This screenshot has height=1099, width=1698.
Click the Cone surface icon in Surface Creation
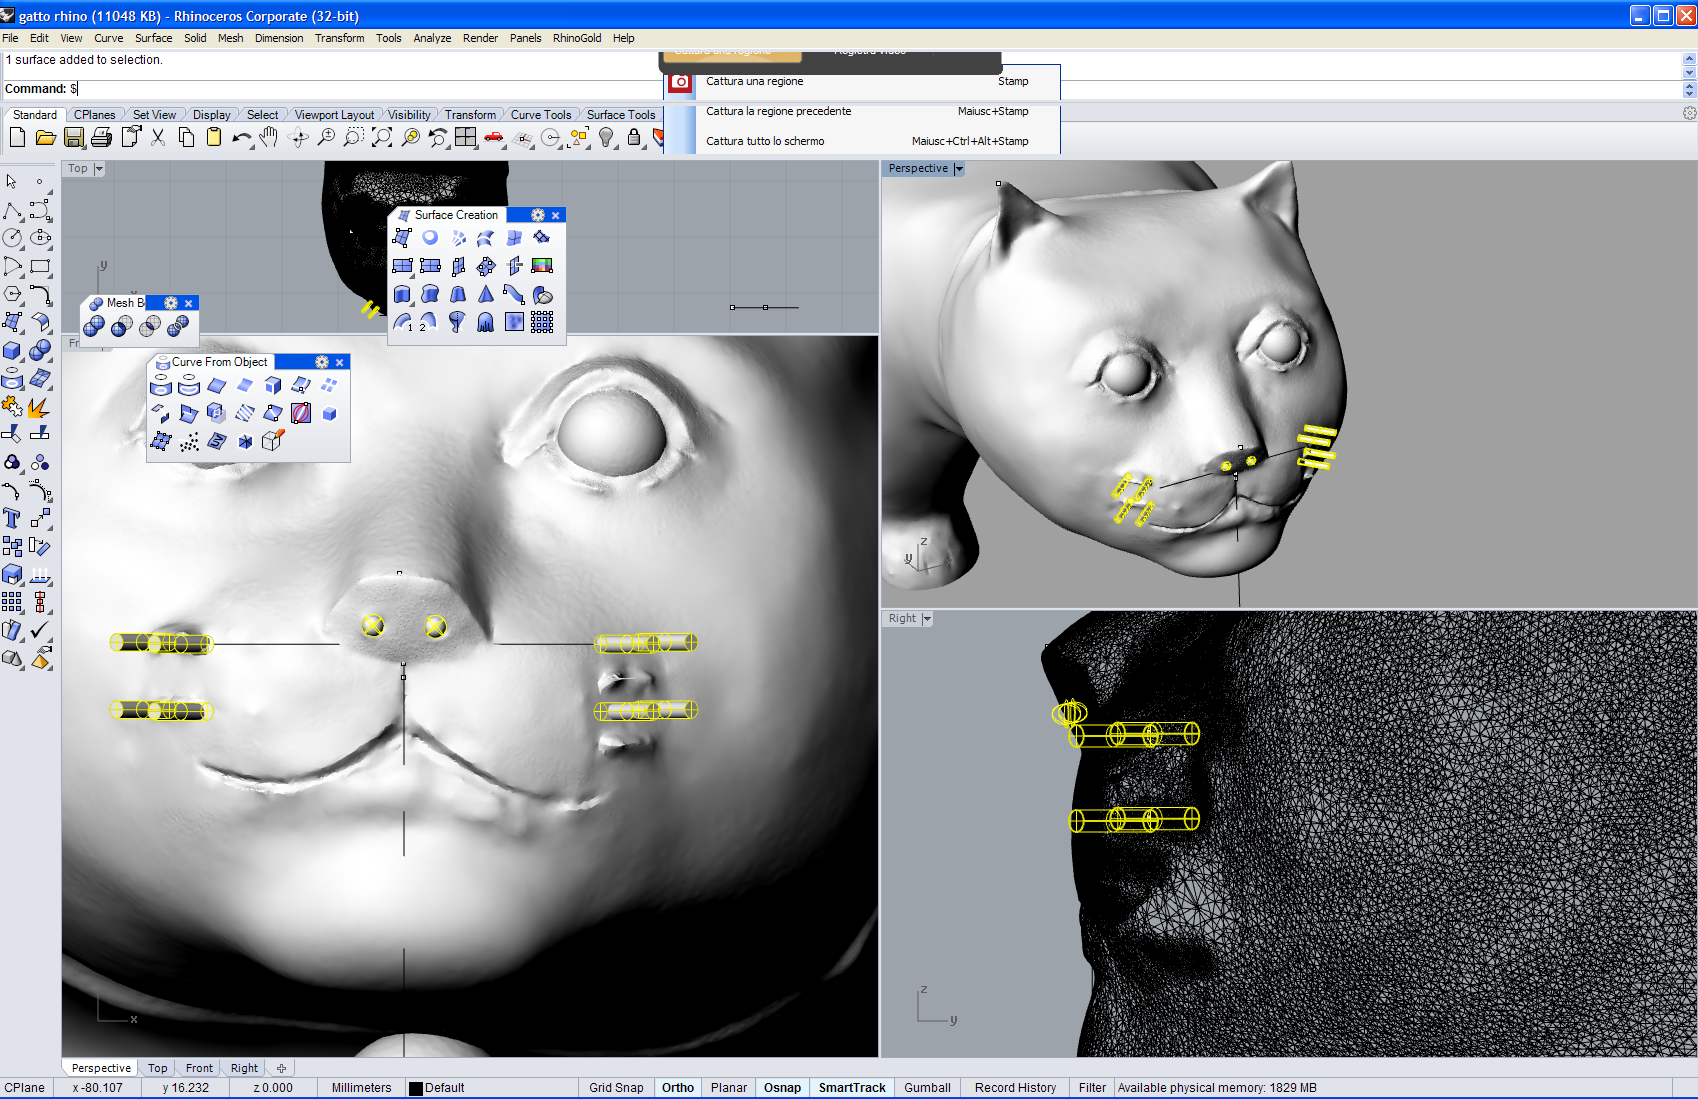coord(486,294)
